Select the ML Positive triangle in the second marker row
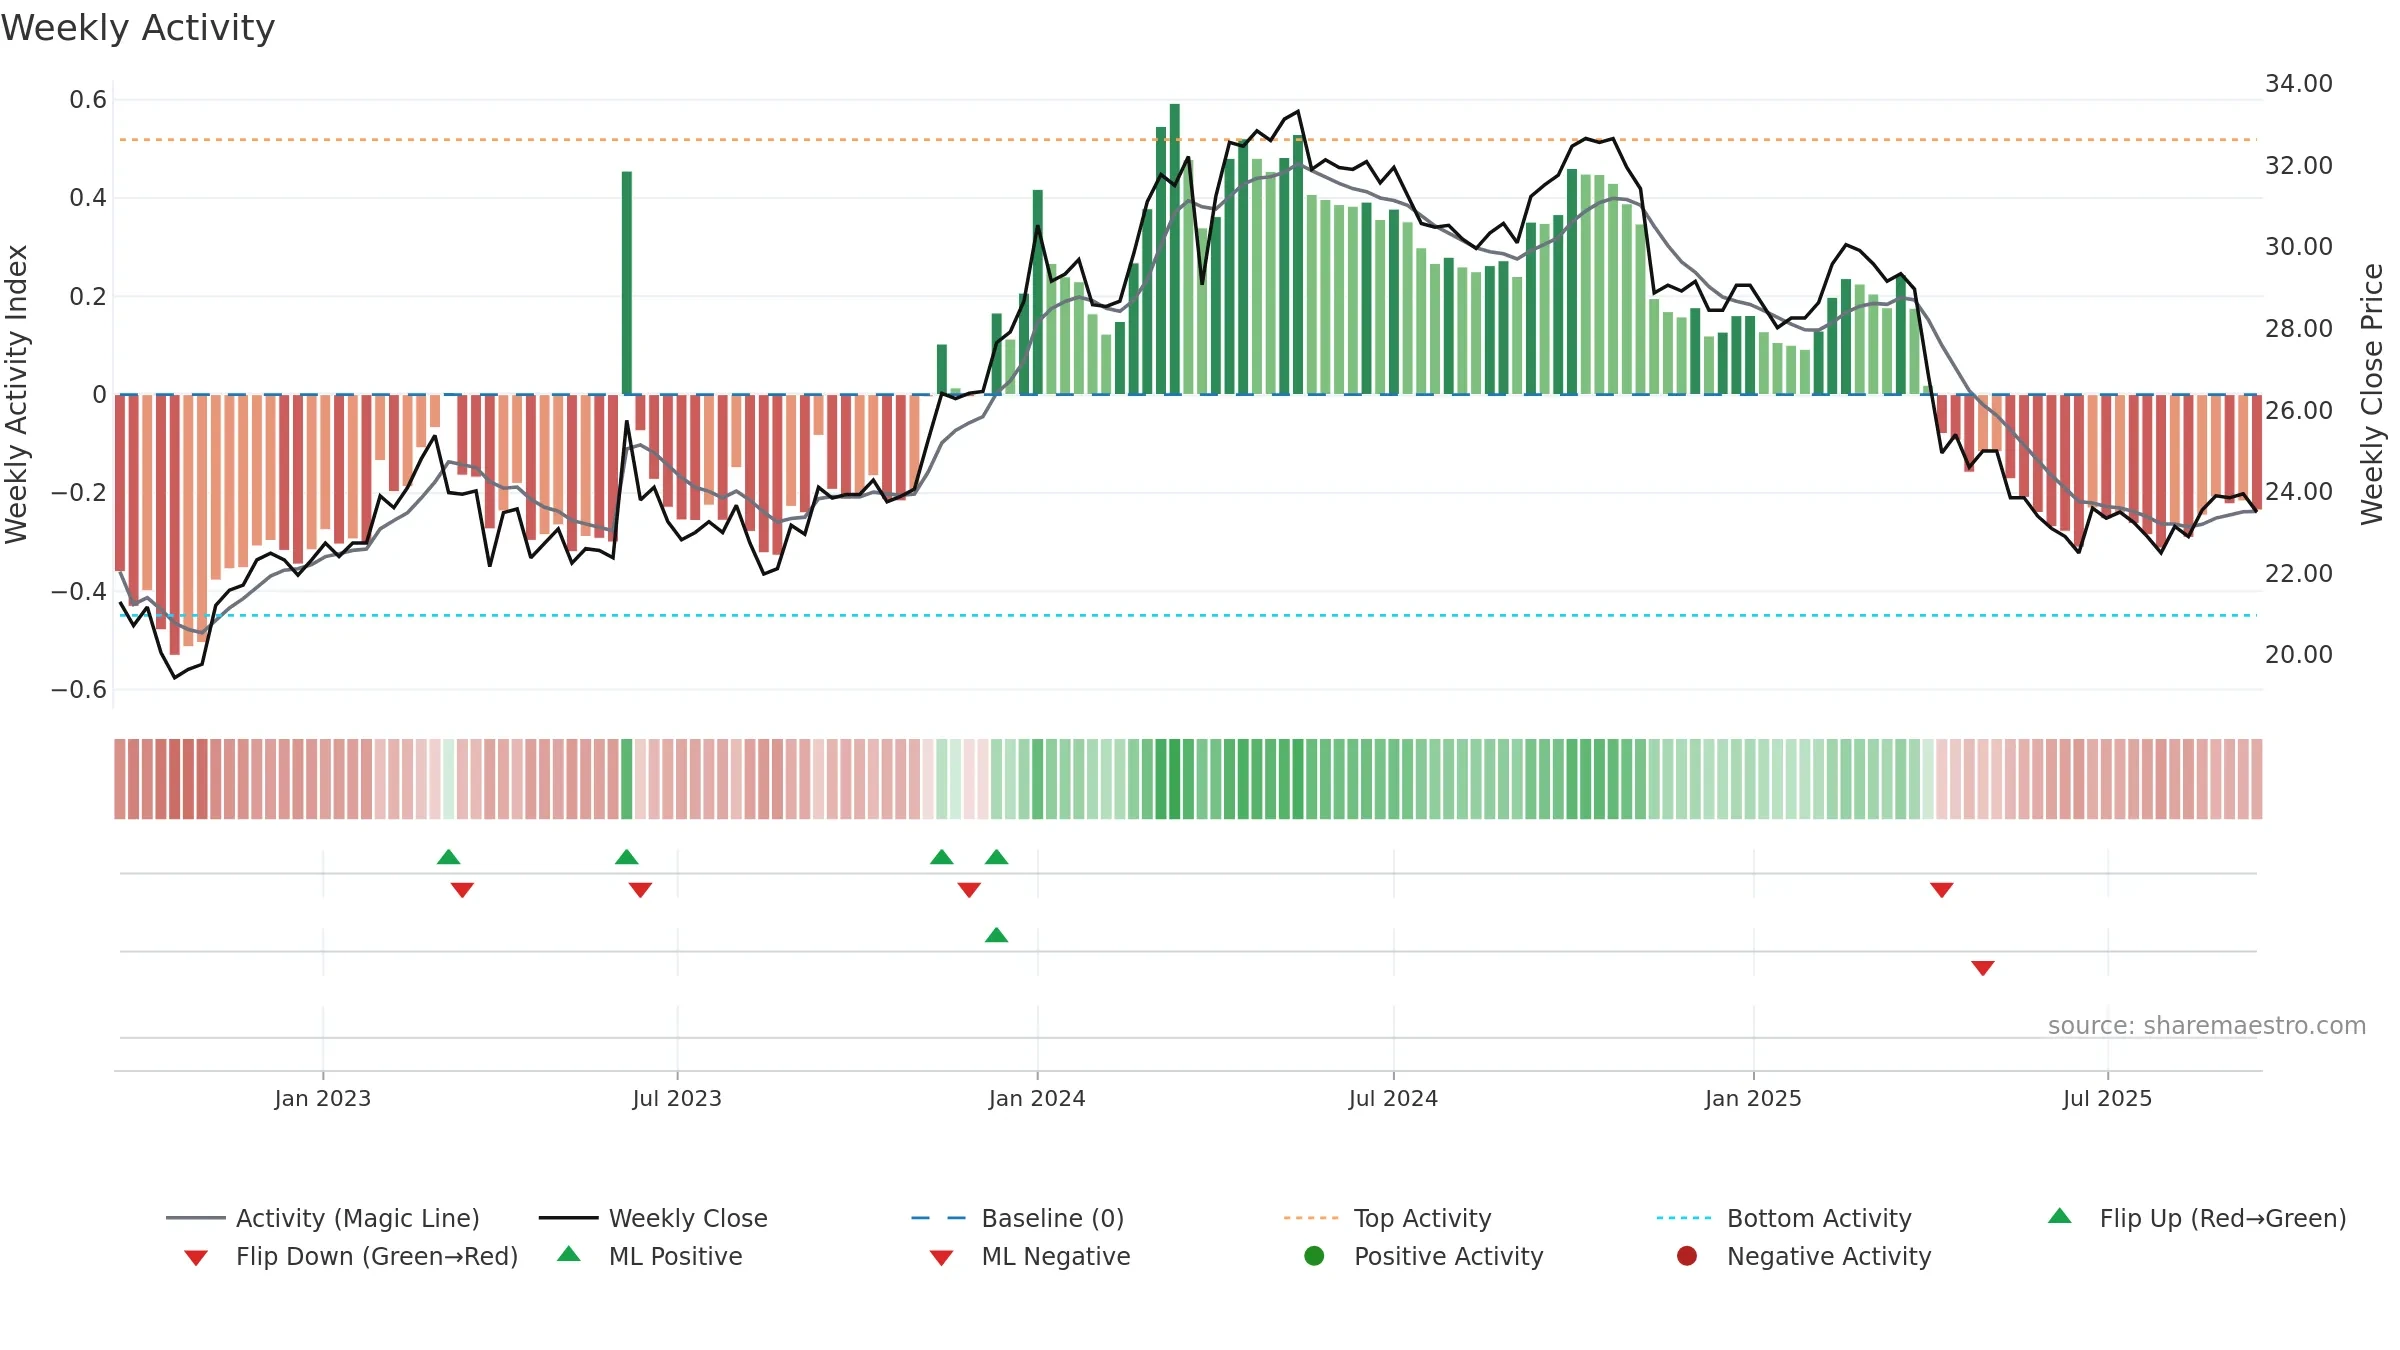The height and width of the screenshot is (1350, 2400). coord(997,935)
